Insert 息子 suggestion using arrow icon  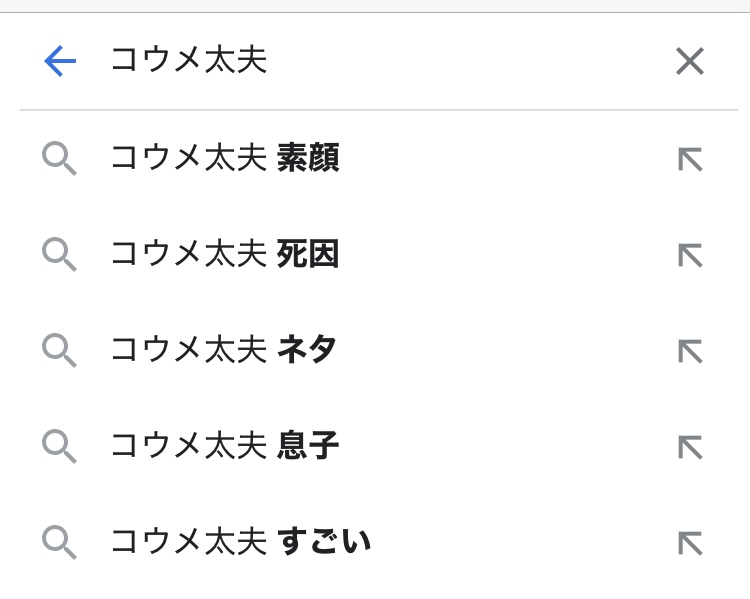[689, 447]
